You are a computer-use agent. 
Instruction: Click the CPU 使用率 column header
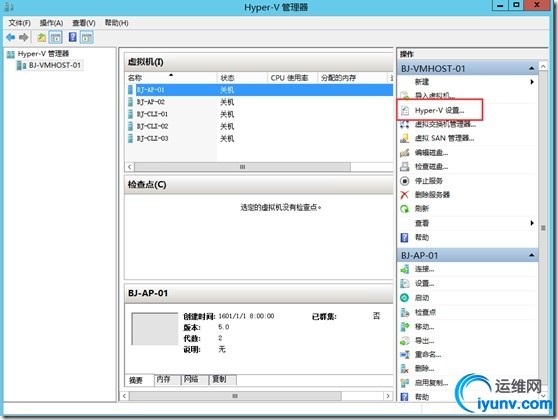[x=292, y=78]
